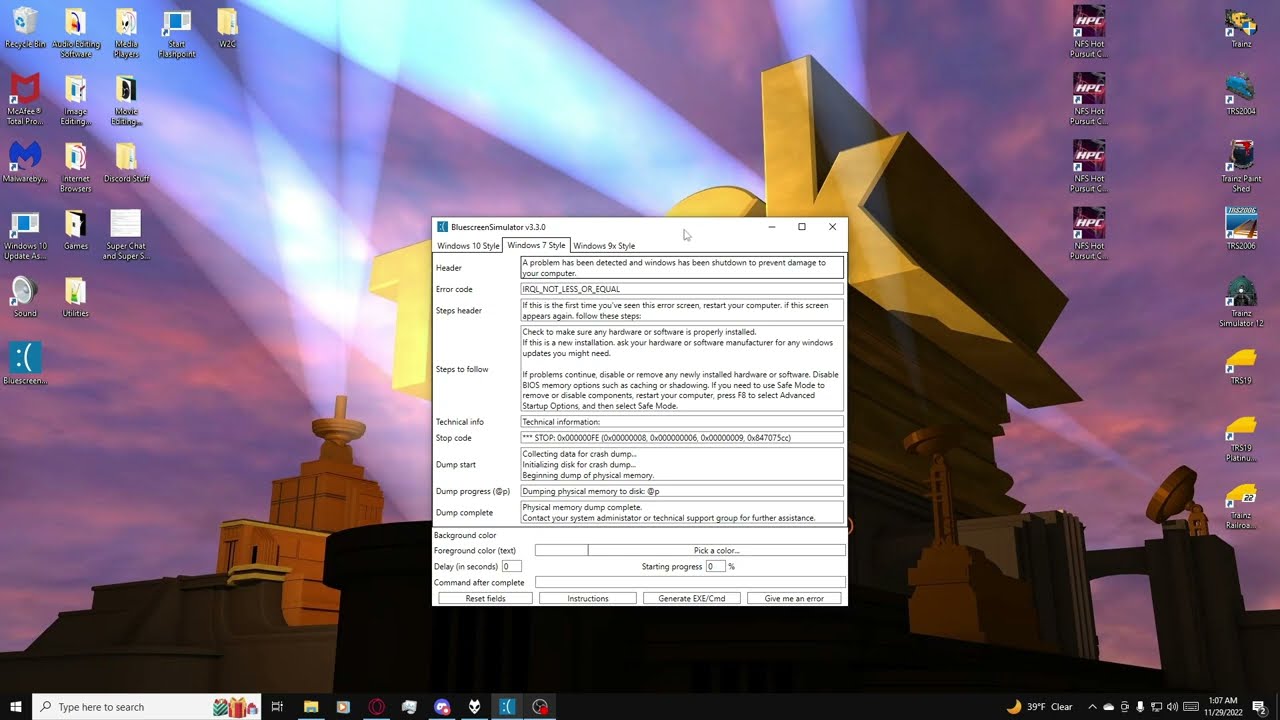Click into the Steps to follow text box
Screen dimensions: 1280x720
[x=682, y=369]
